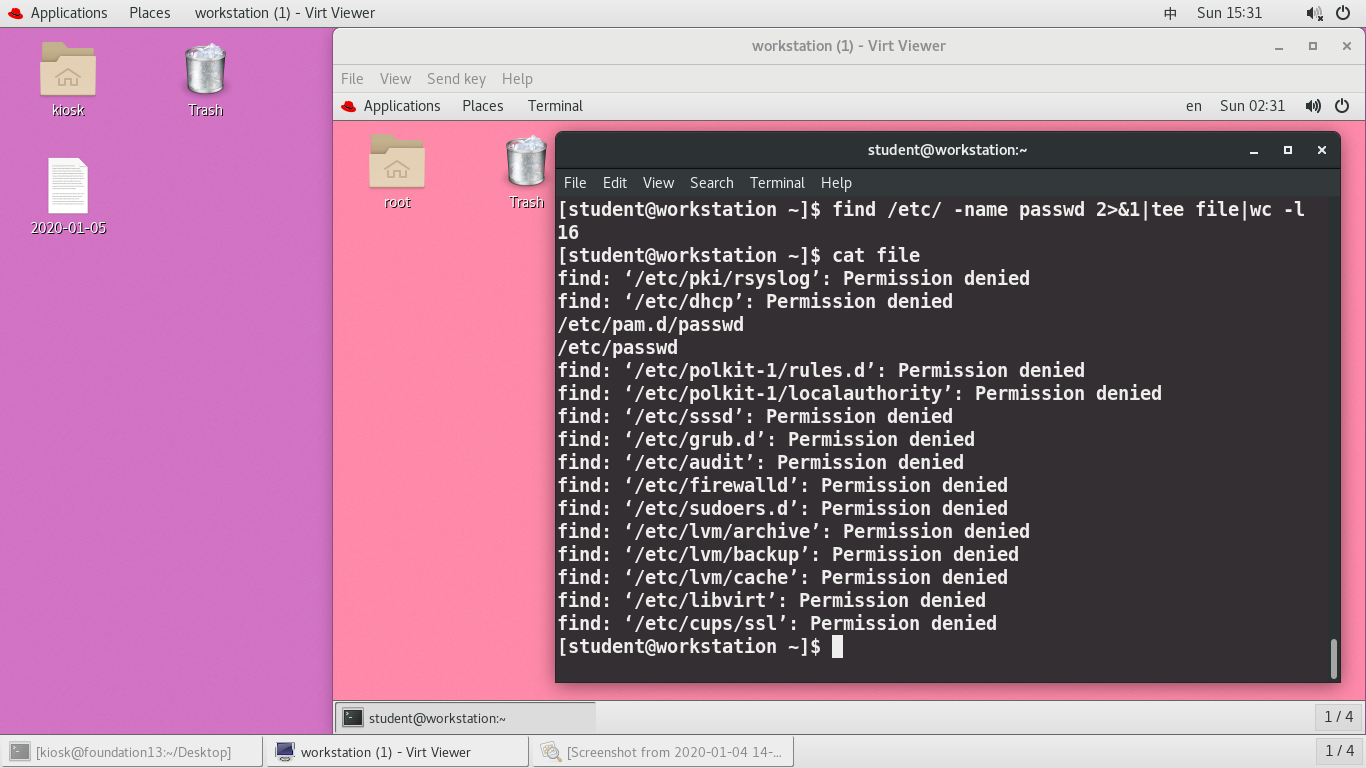Open Virt Viewer View menu
The width and height of the screenshot is (1366, 768).
pos(395,79)
